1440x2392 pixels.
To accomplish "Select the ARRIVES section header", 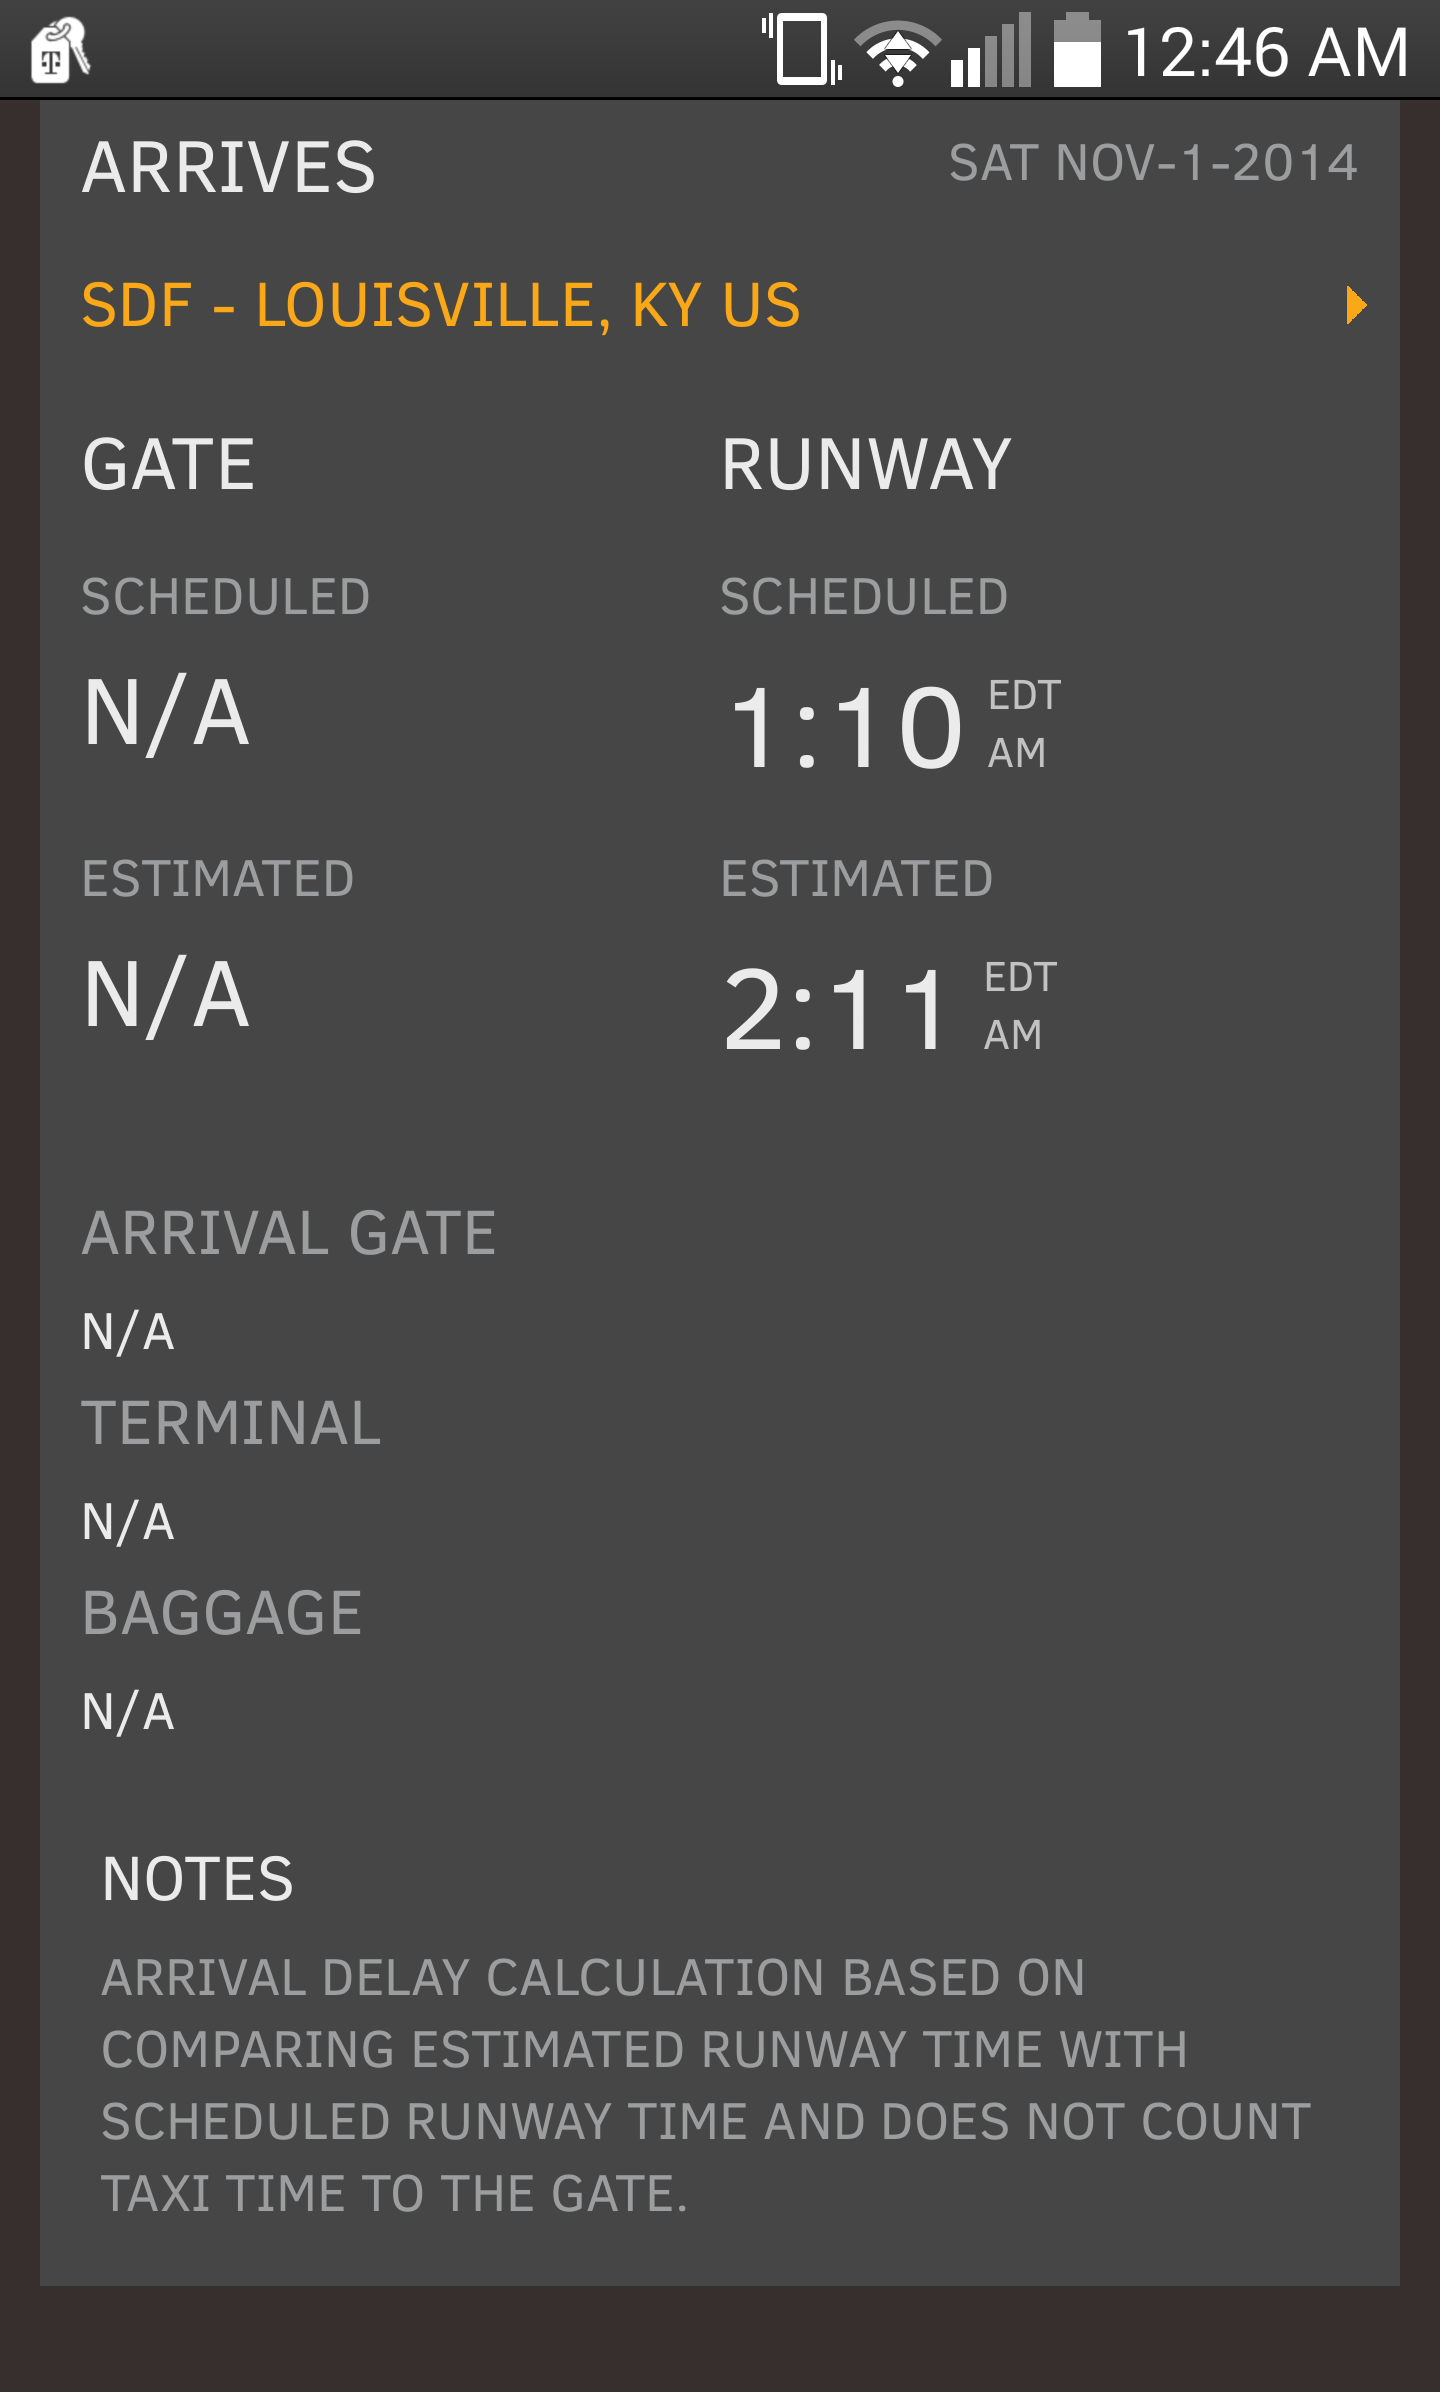I will [x=229, y=168].
